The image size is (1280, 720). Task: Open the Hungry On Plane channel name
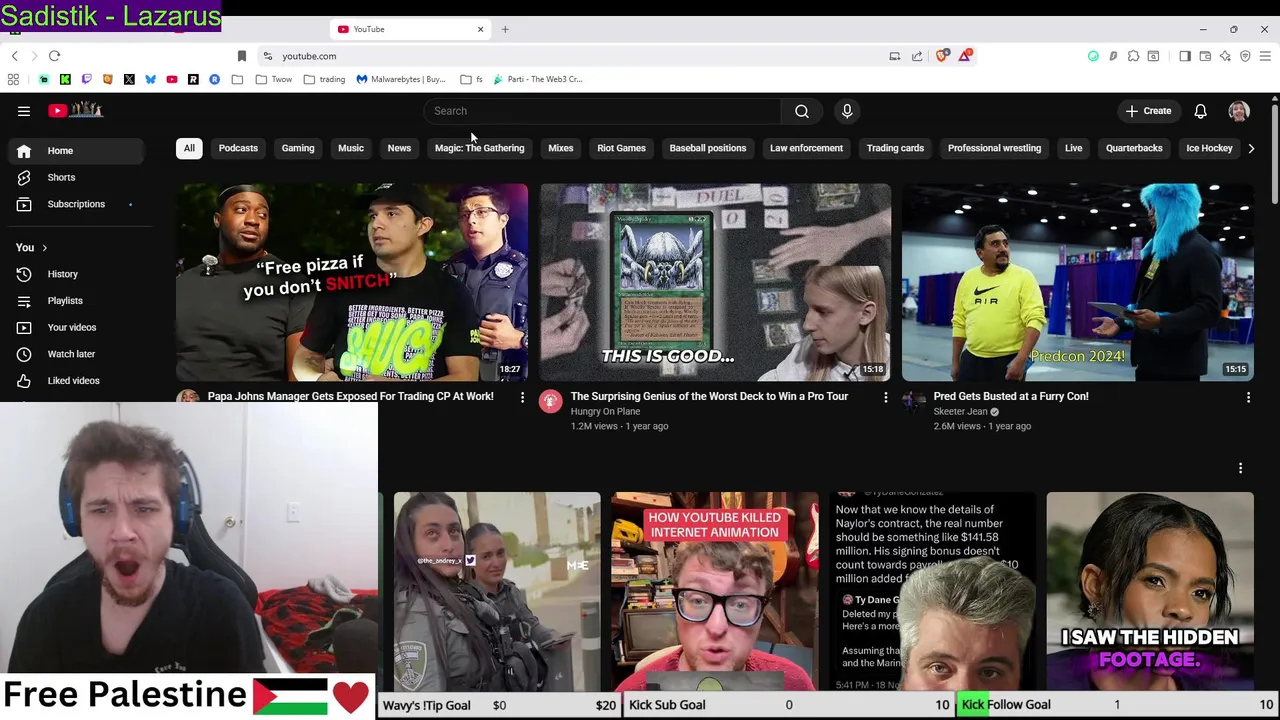pos(605,411)
